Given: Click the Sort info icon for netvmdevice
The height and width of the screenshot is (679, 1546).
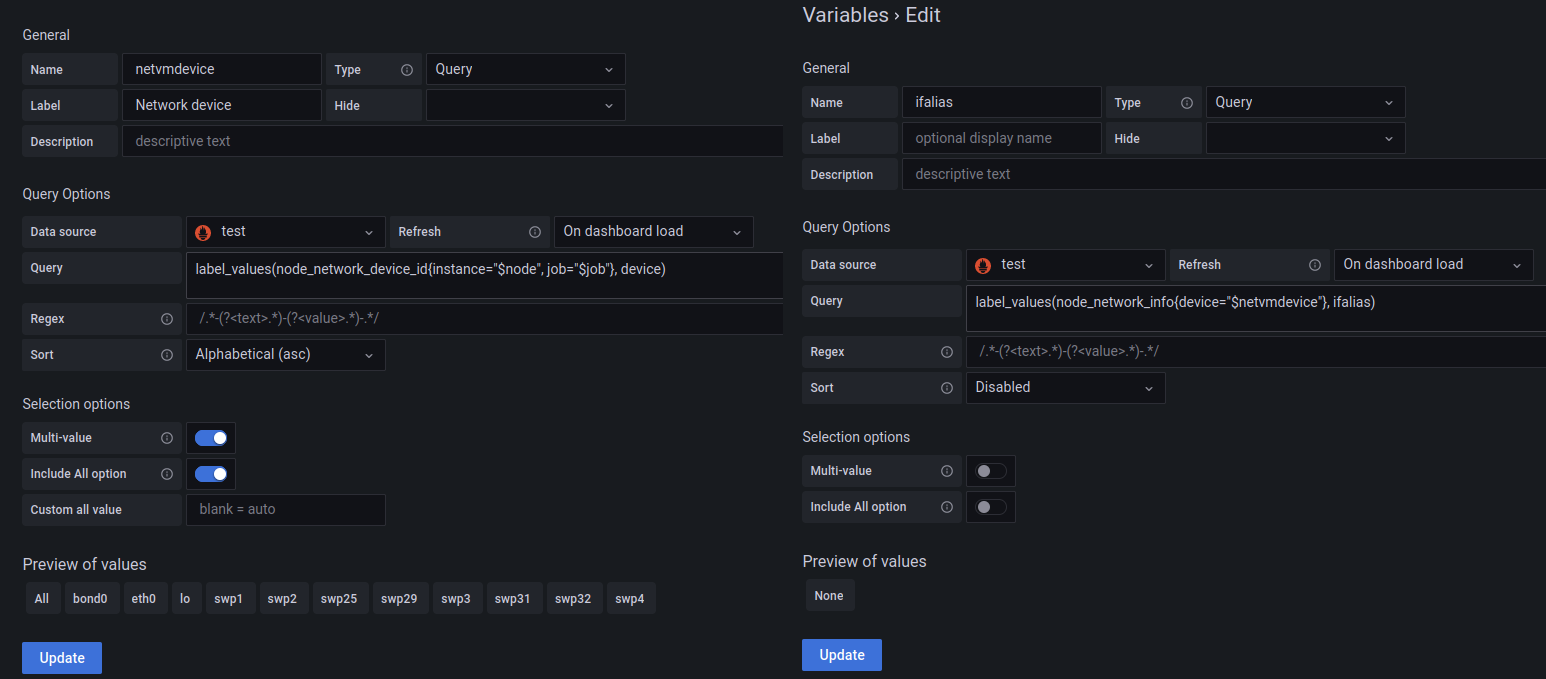Looking at the screenshot, I should coord(167,355).
